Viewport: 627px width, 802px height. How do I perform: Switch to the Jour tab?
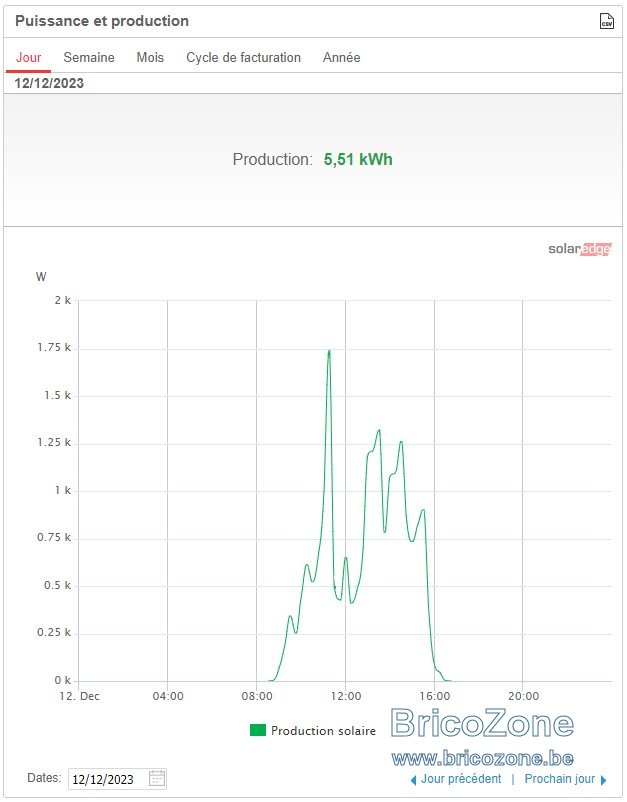click(28, 57)
